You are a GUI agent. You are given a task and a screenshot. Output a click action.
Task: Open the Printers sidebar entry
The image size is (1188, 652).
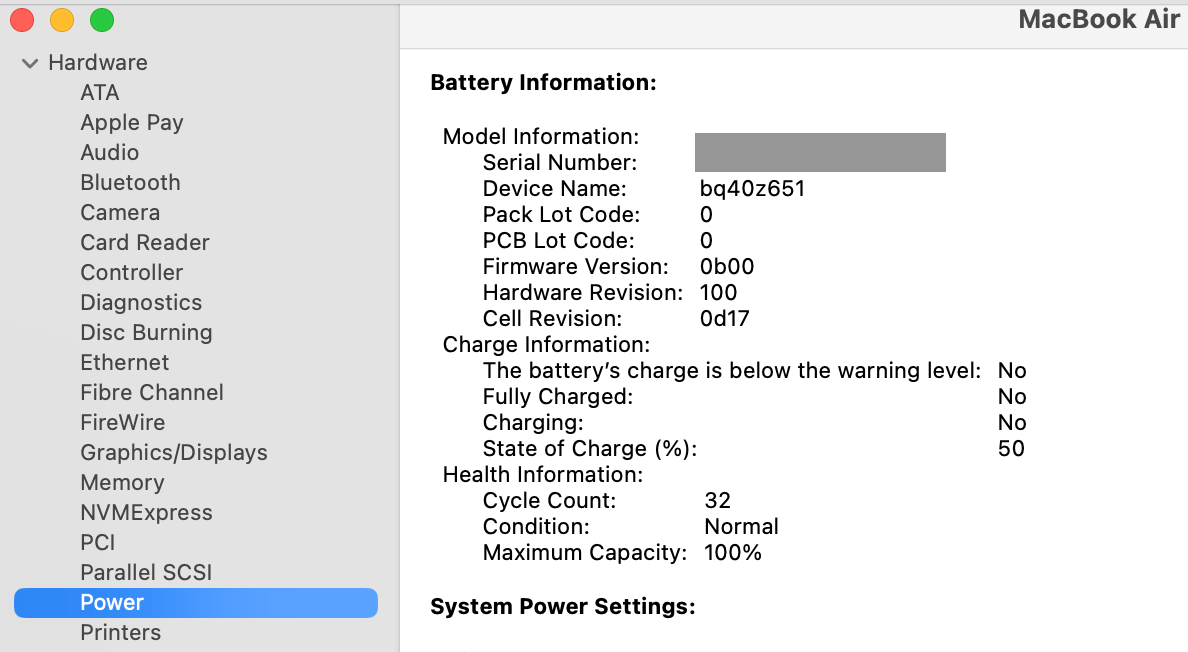pyautogui.click(x=120, y=632)
